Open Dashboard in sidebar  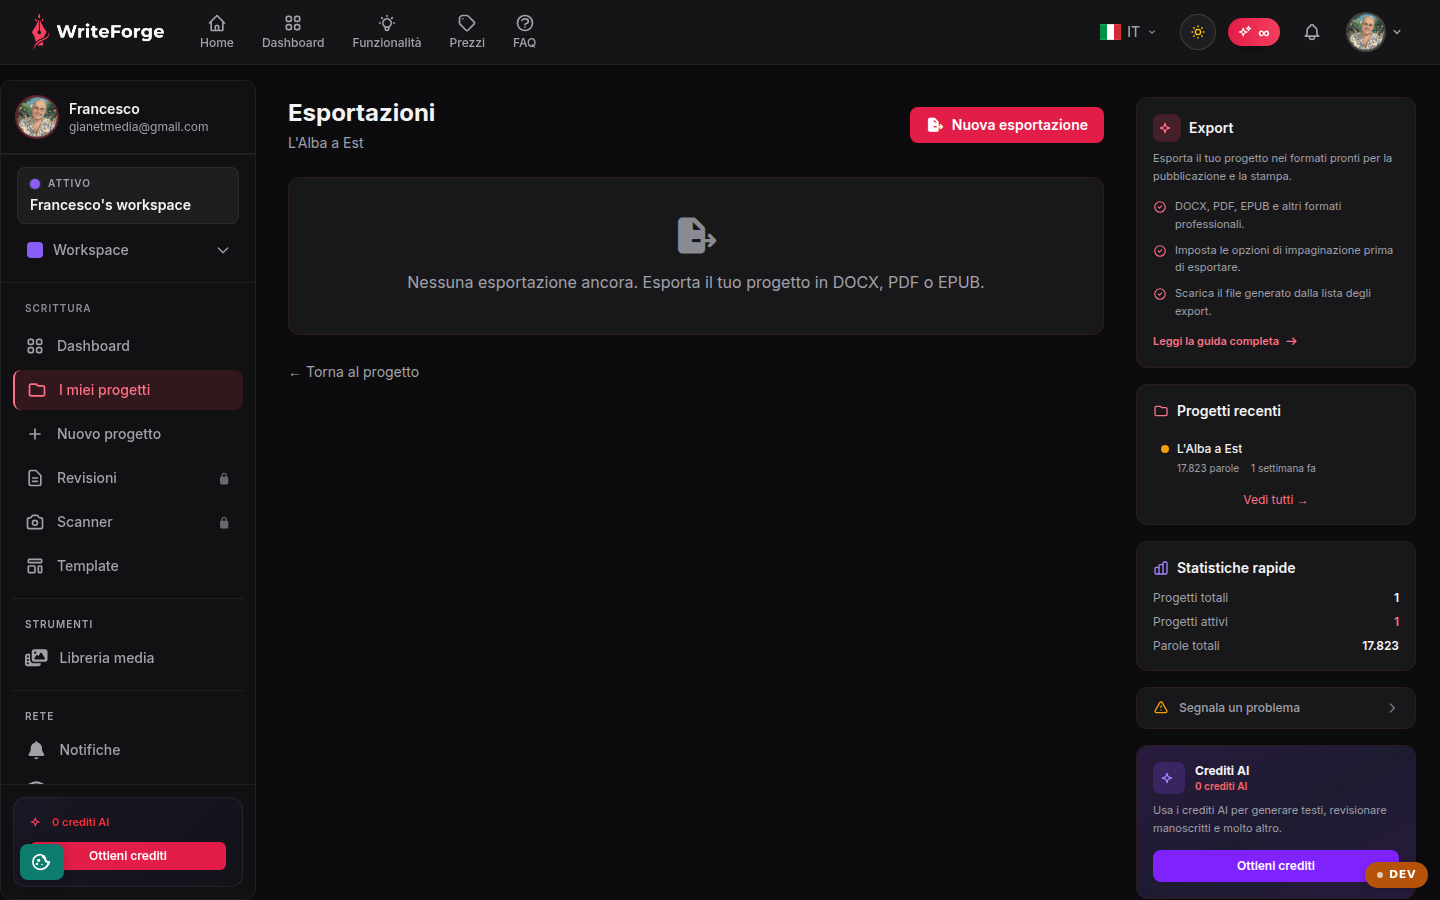pos(128,346)
